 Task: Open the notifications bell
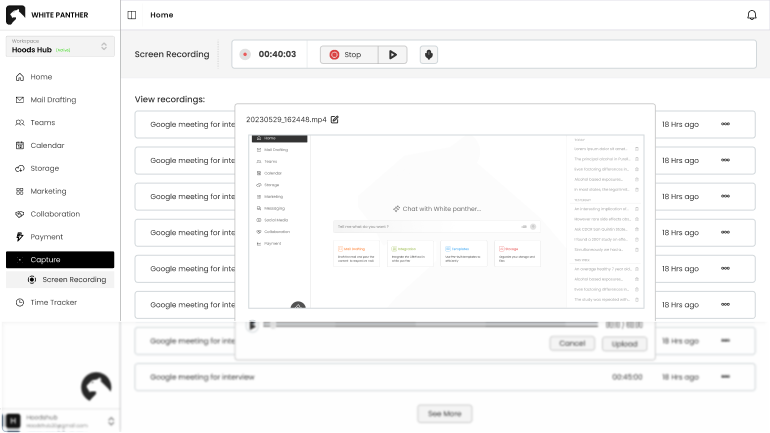coord(752,15)
